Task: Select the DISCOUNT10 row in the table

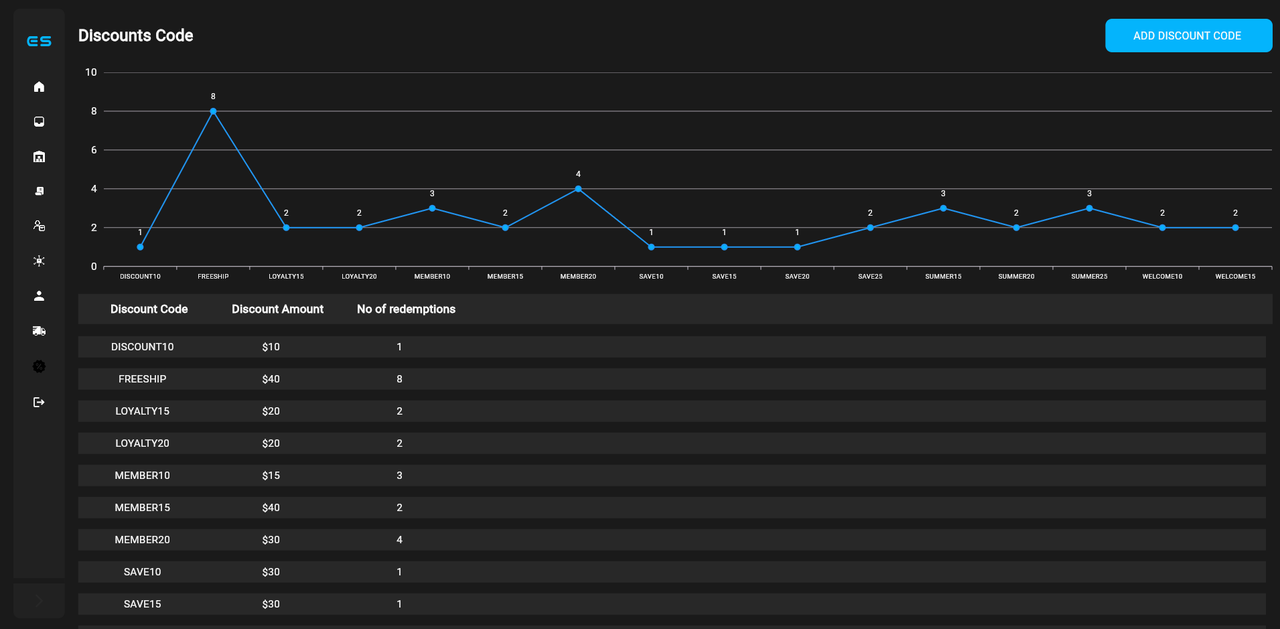Action: (x=400, y=347)
